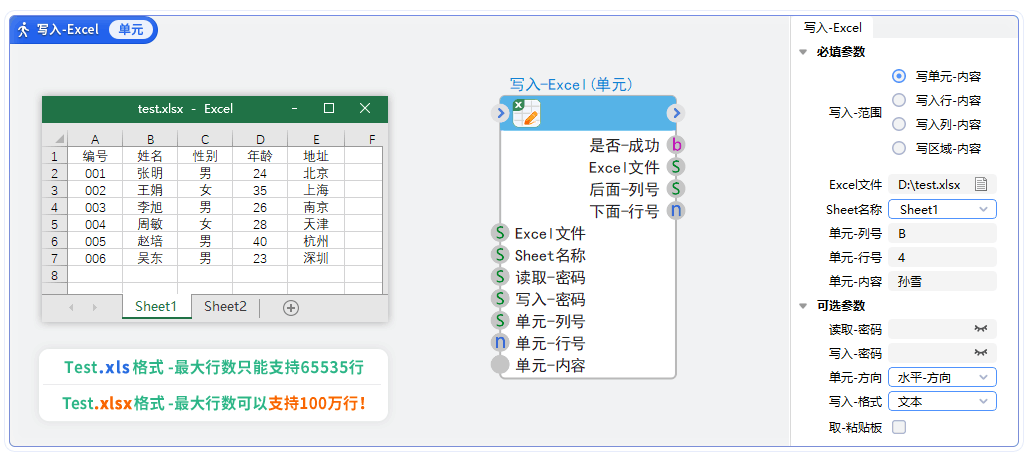1034x459 pixels.
Task: Open the Sheet名称 dropdown showing Sheet1
Action: point(942,210)
